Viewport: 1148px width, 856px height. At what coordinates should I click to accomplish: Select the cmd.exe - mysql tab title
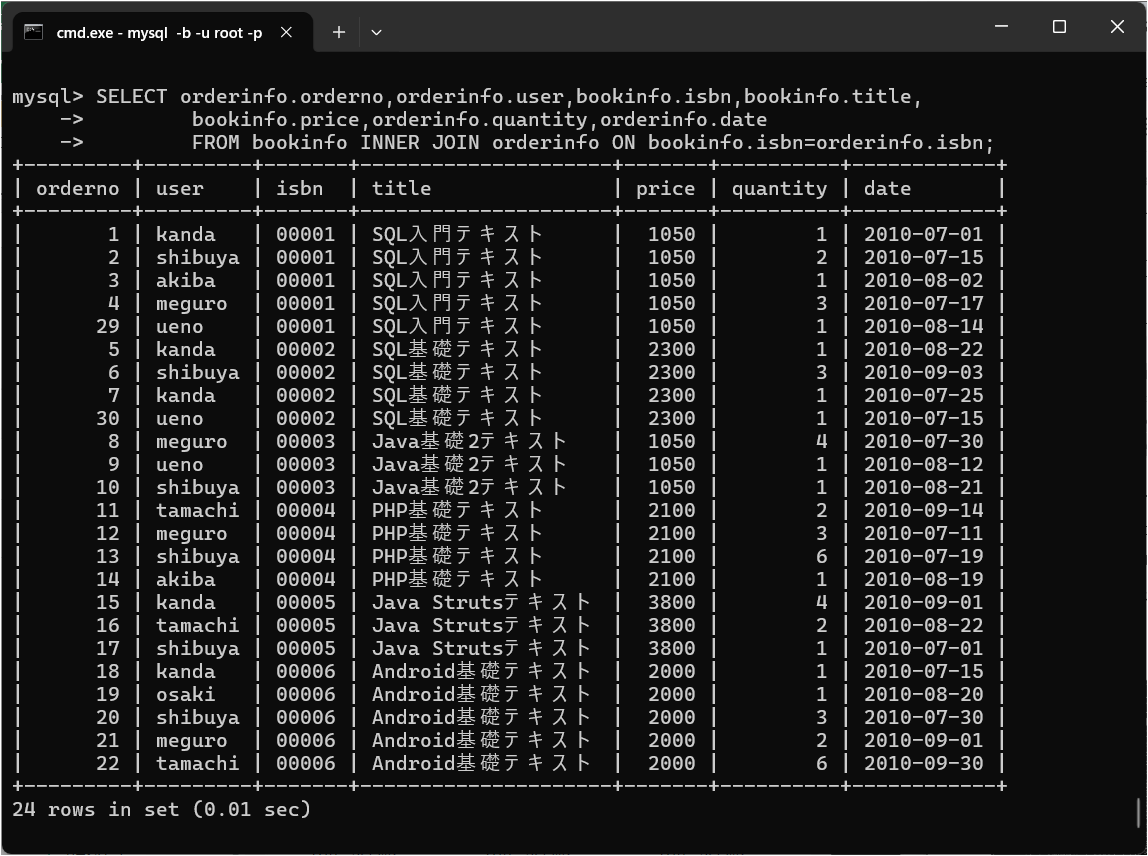click(159, 33)
